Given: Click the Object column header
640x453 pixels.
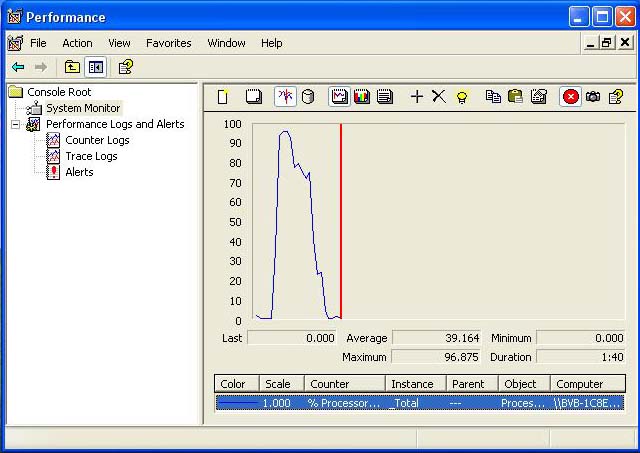Looking at the screenshot, I should tap(524, 384).
